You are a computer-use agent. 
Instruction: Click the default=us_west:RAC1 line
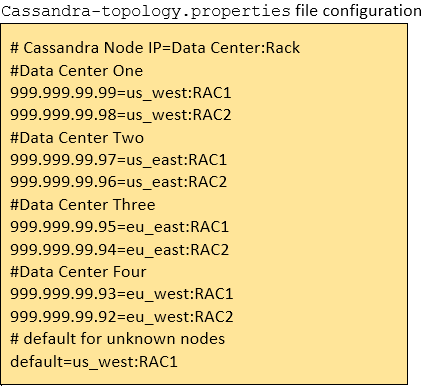pyautogui.click(x=94, y=361)
